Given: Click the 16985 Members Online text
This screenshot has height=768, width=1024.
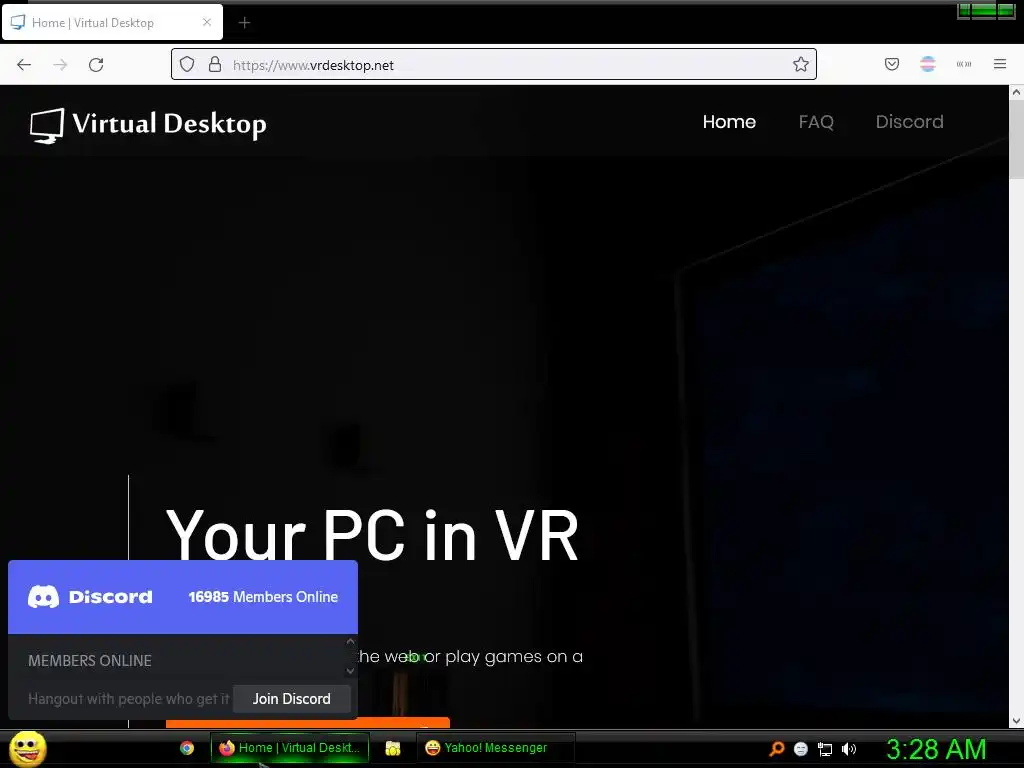Looking at the screenshot, I should (x=263, y=597).
